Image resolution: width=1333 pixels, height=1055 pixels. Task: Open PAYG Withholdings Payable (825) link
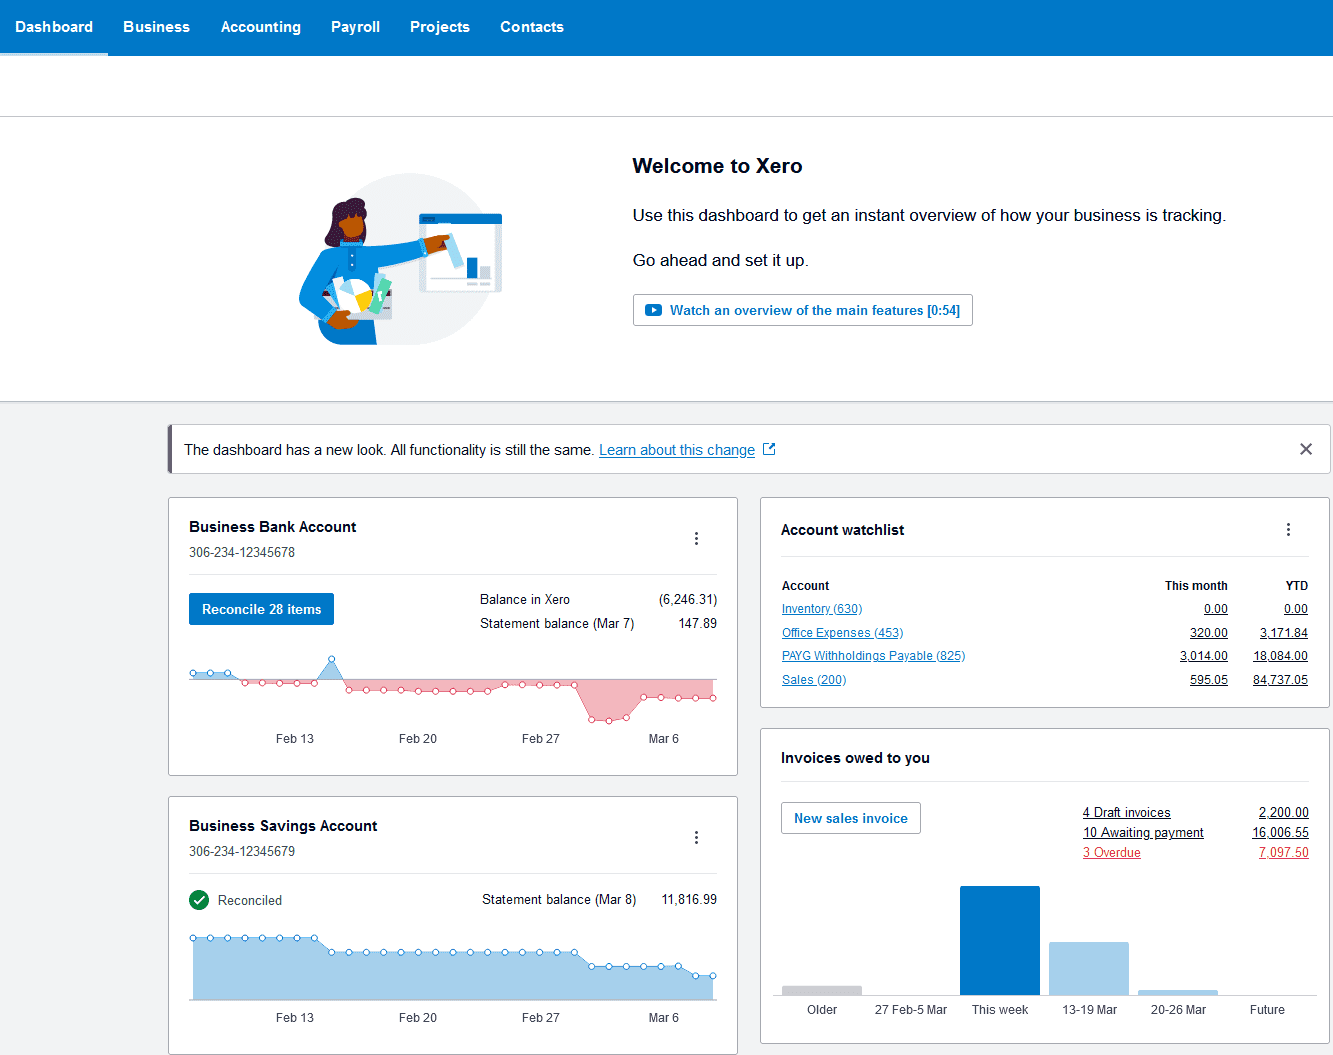tap(873, 656)
